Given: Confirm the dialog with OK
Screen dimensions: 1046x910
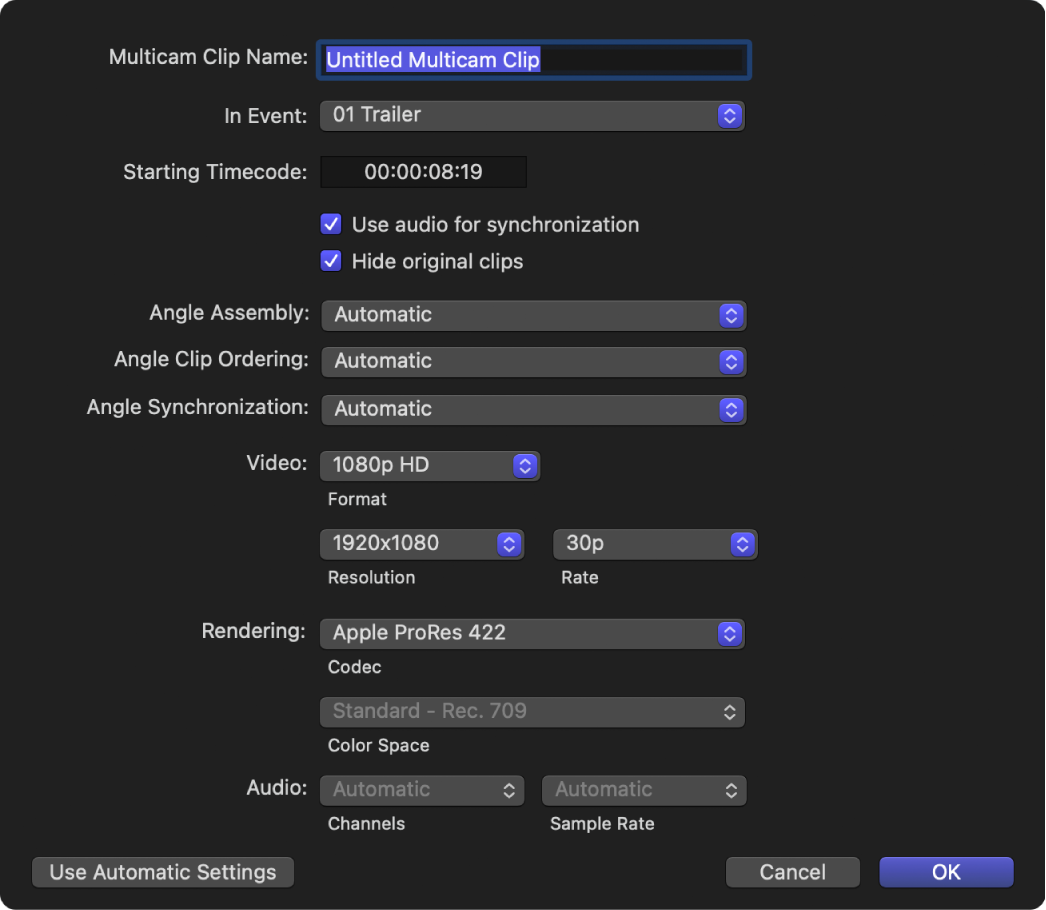Looking at the screenshot, I should (x=945, y=871).
